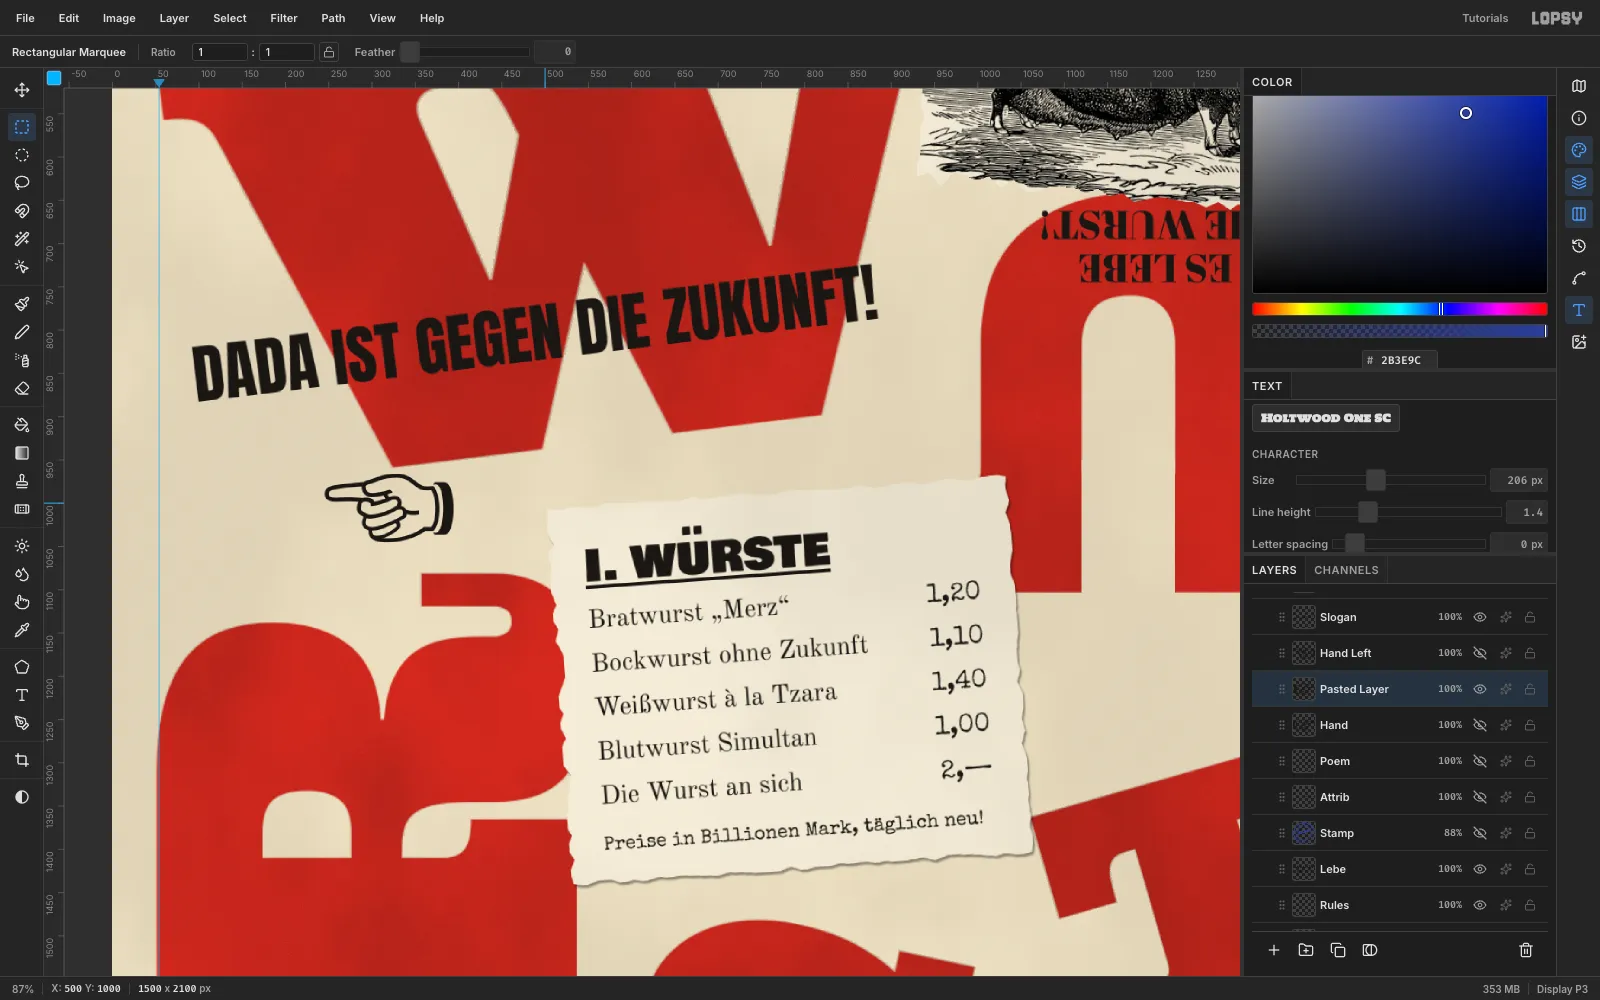
Task: Open the Navigator map panel icon
Action: tap(1579, 86)
